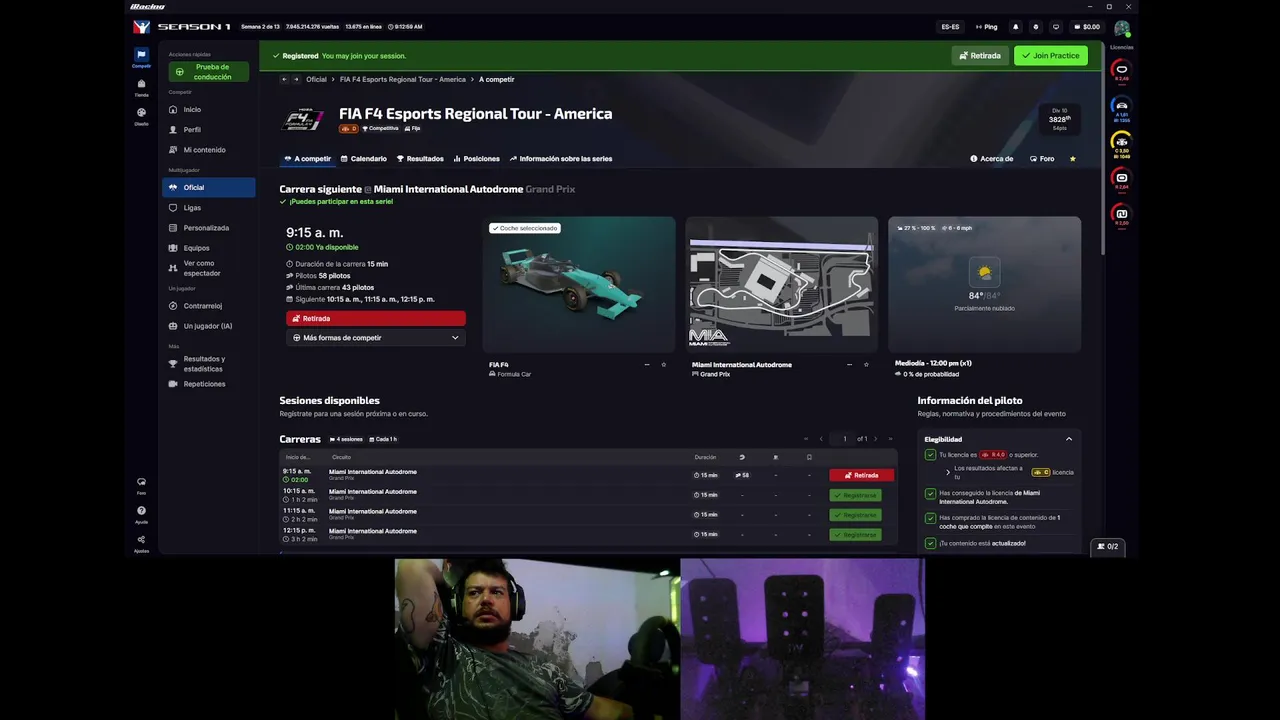Open the $0.00 account balance
This screenshot has height=720, width=1280.
(x=1086, y=27)
